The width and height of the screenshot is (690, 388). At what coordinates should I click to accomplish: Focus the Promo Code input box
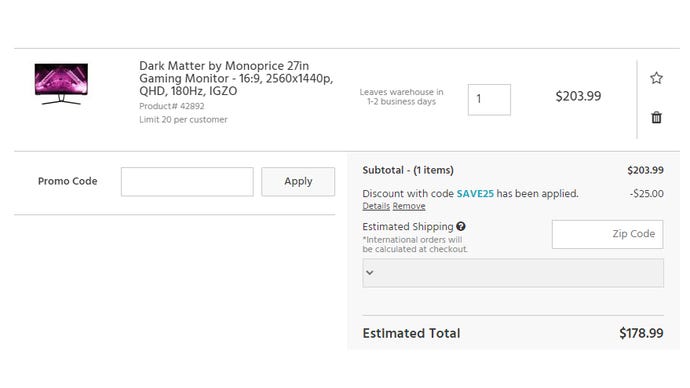coord(187,181)
